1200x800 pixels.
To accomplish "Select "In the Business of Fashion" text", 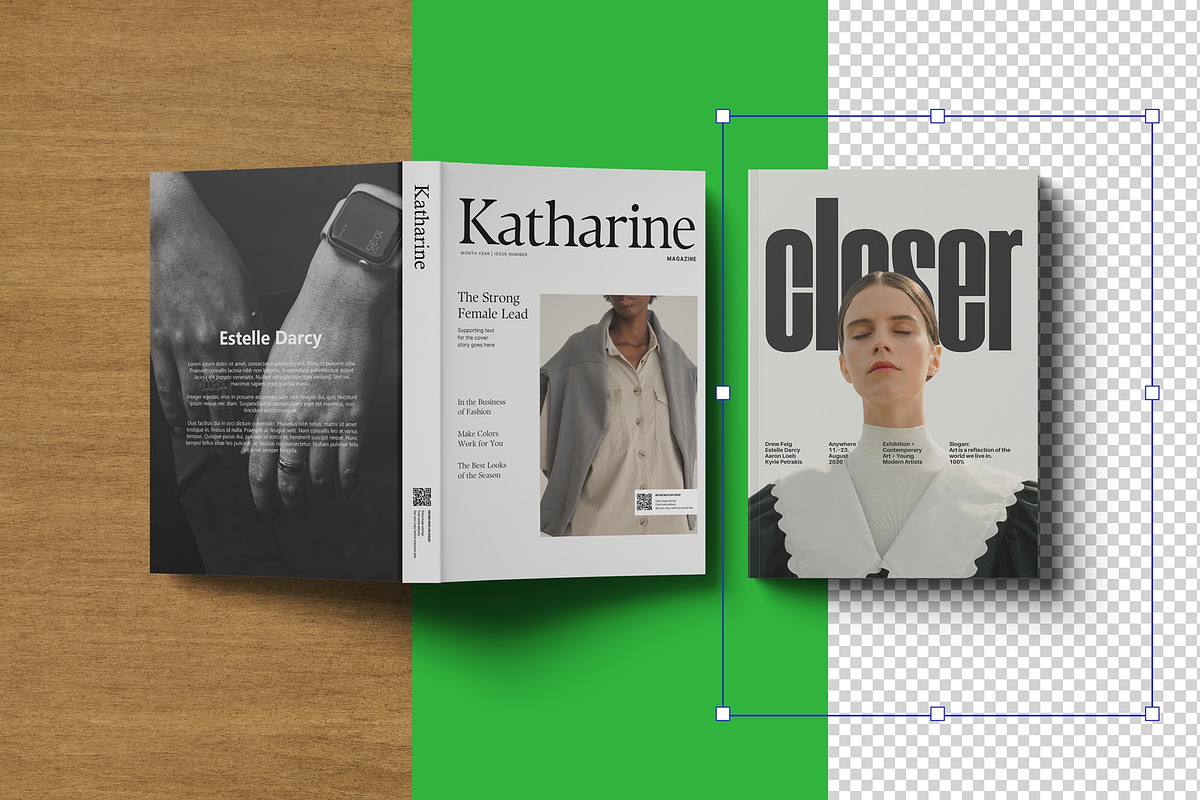I will [482, 407].
